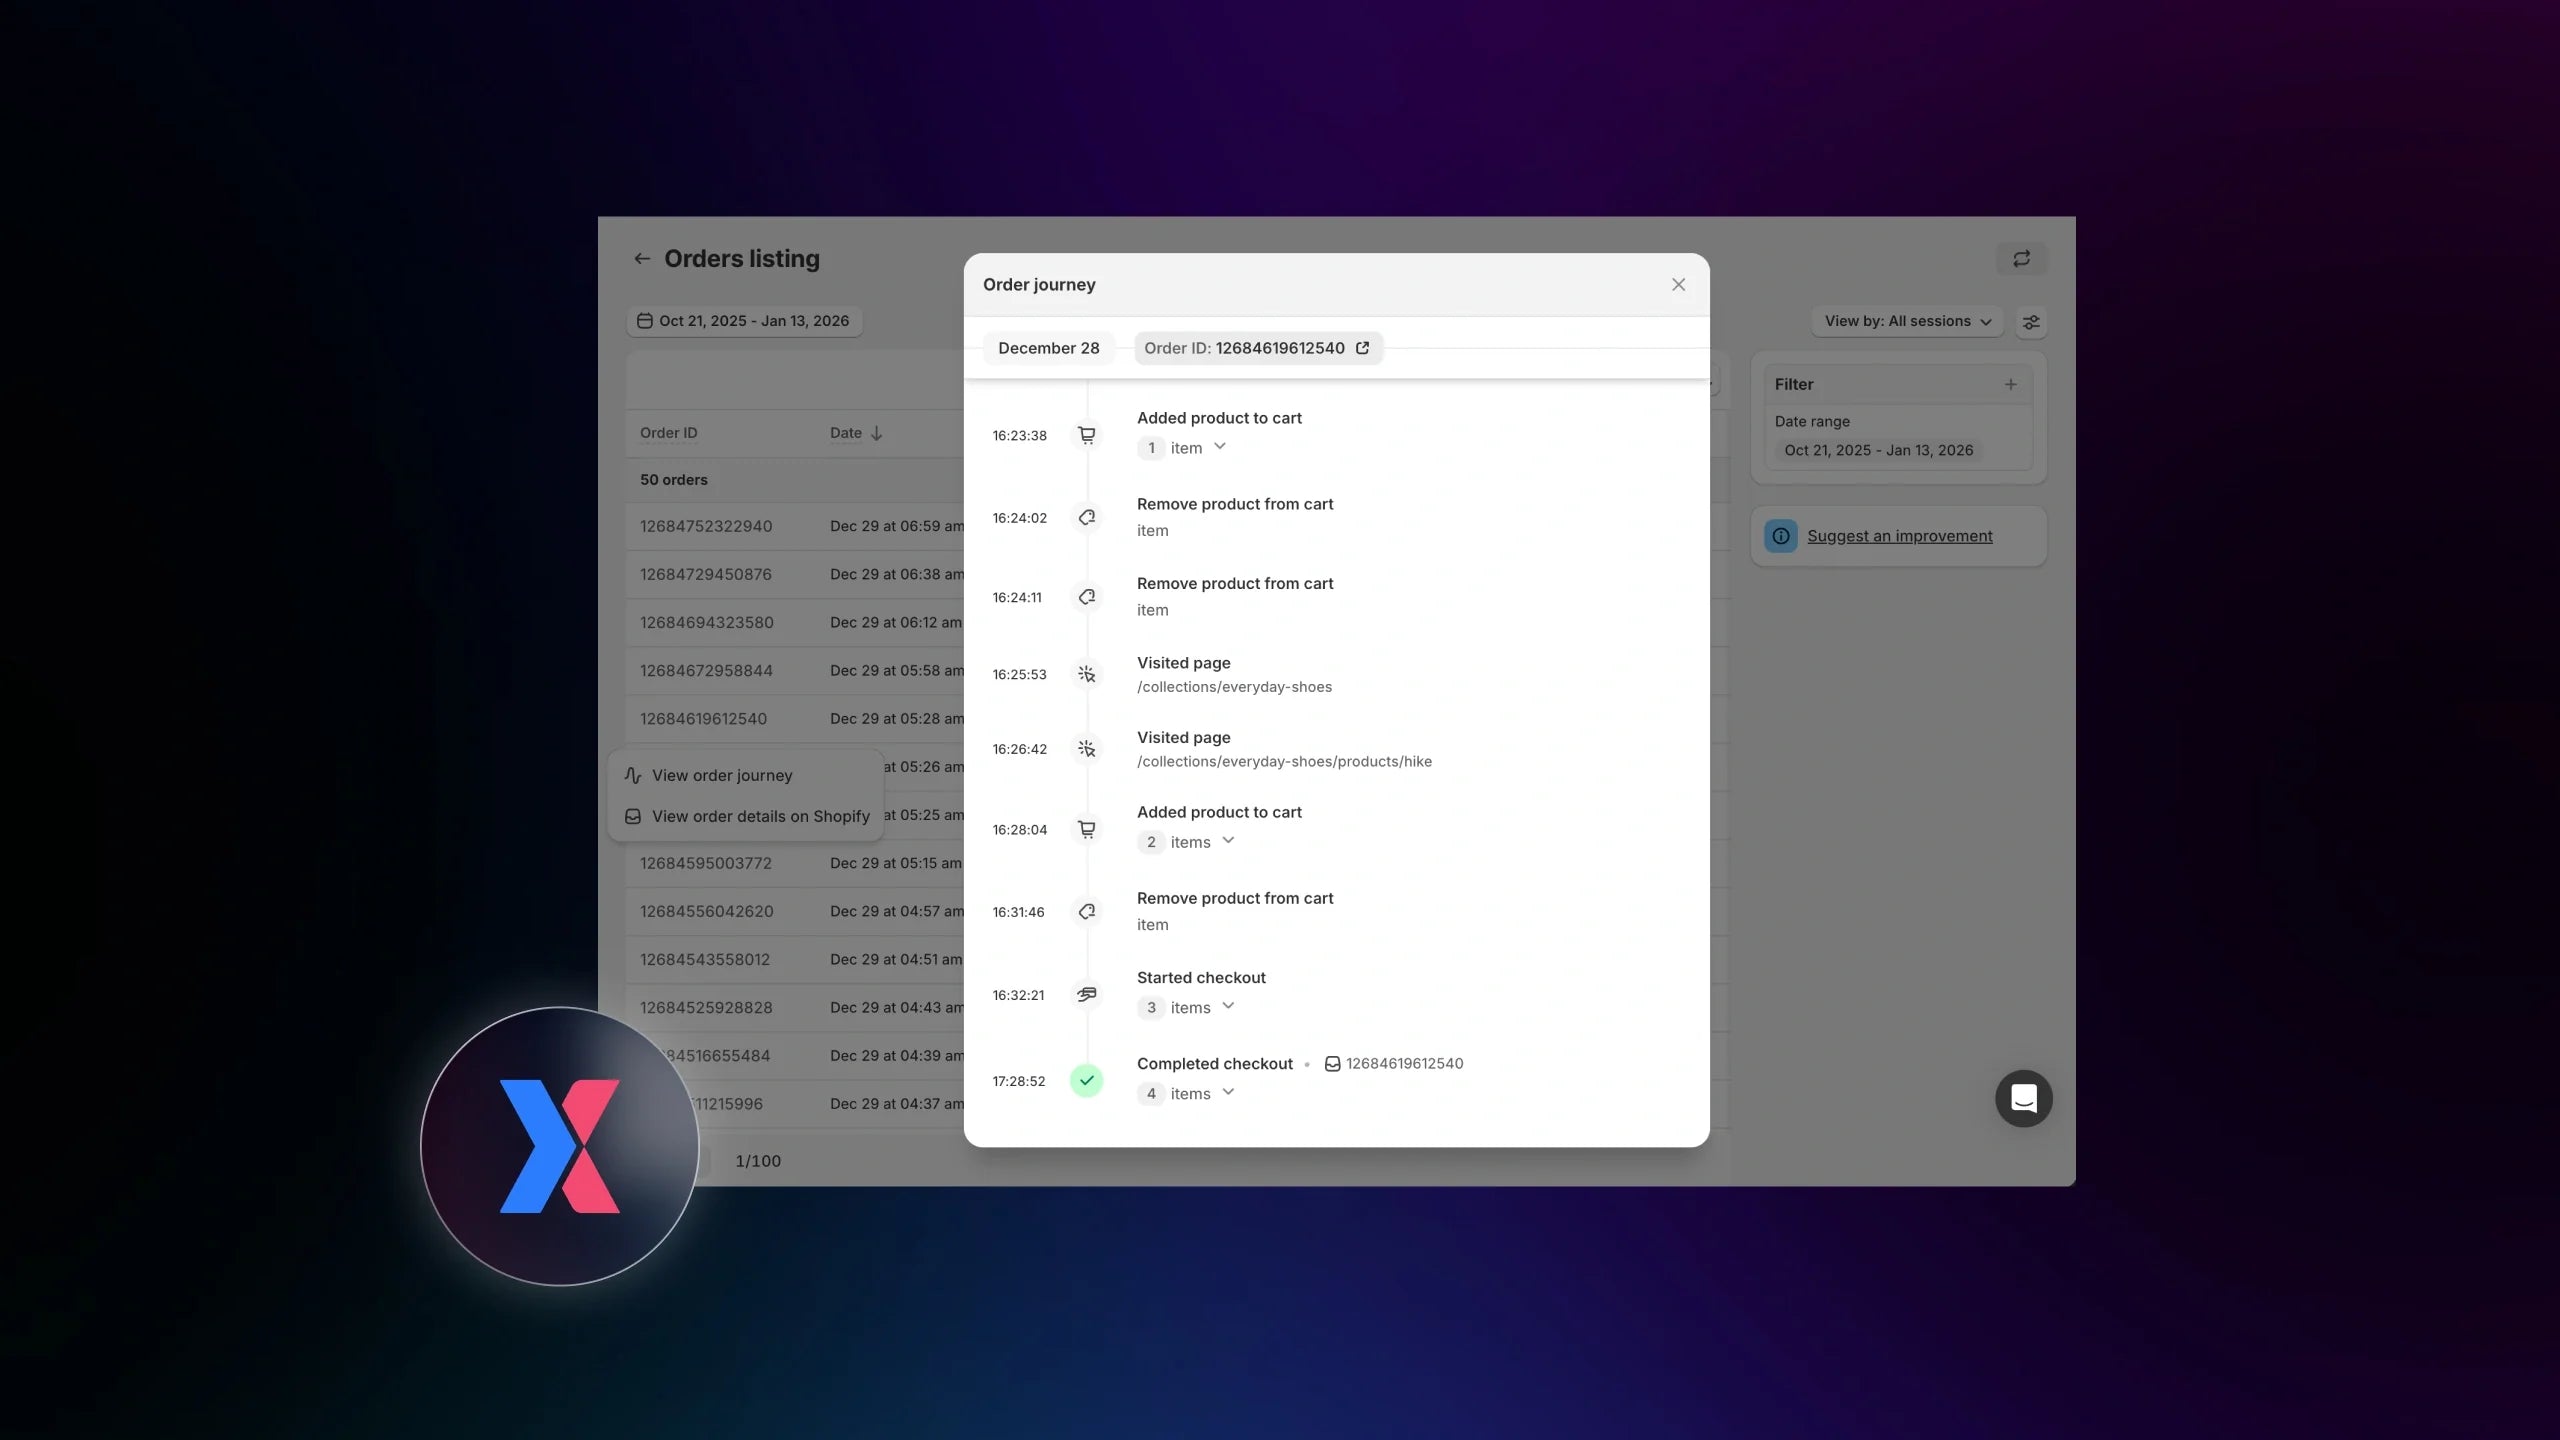Select order row 12684752322940
This screenshot has height=1440, width=2560.
796,526
